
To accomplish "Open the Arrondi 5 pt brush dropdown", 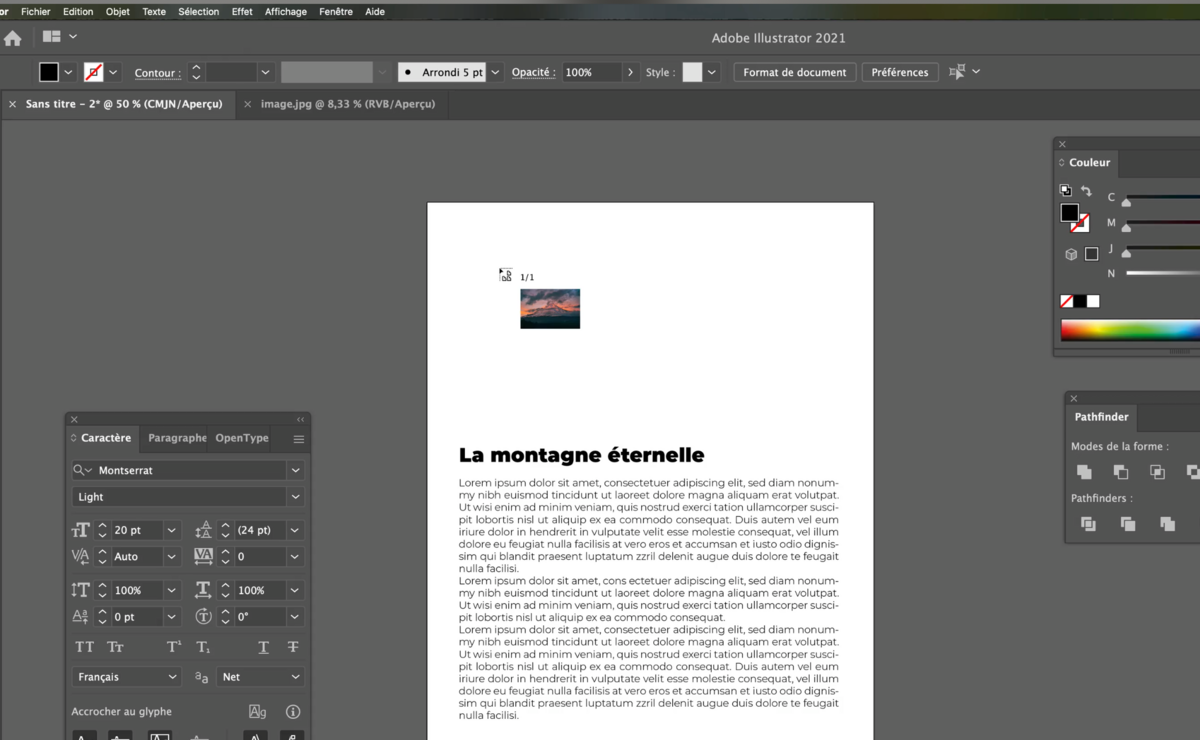I will tap(495, 72).
